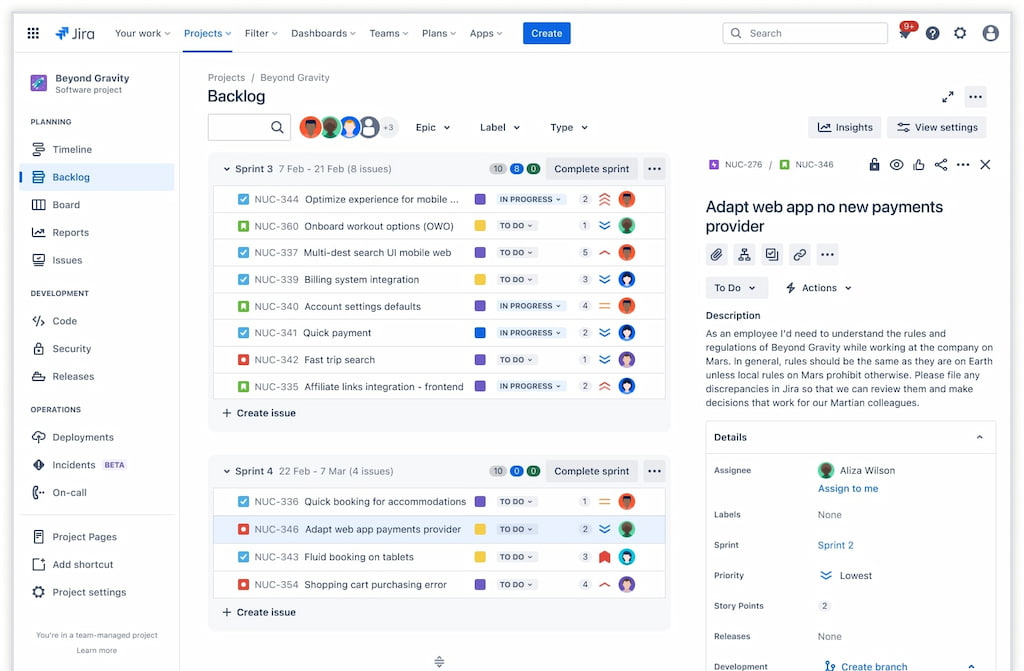Toggle watching the issue with the eye icon
Viewport: 1024px width, 671px height.
click(x=897, y=164)
